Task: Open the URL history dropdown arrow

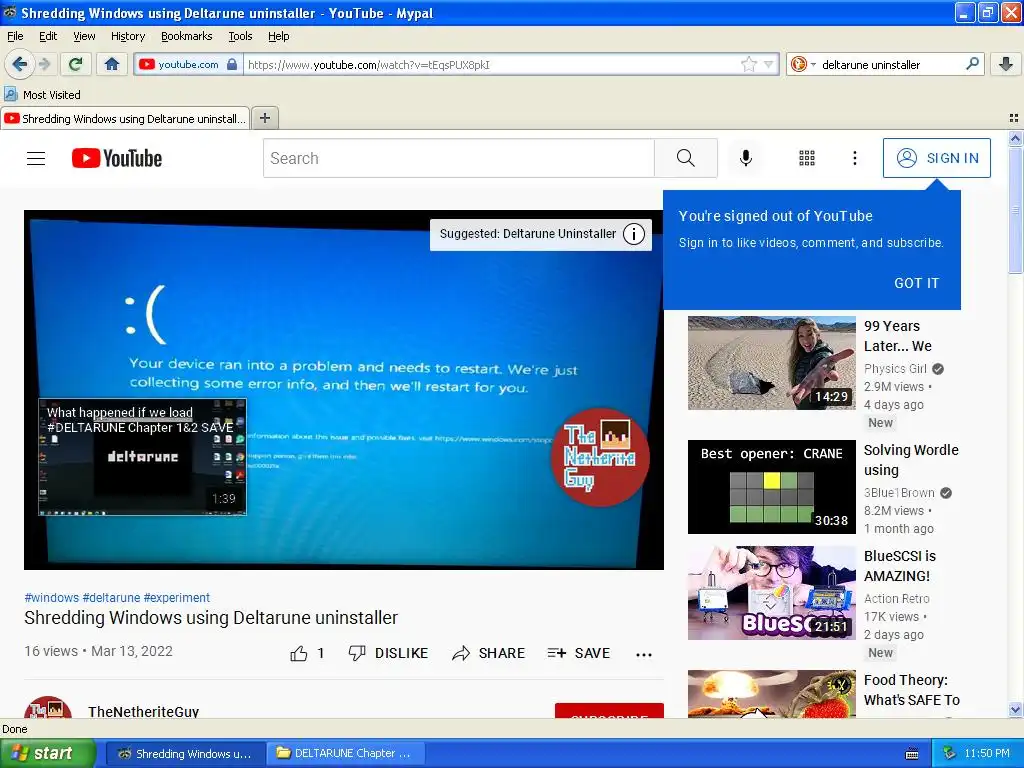Action: click(769, 64)
